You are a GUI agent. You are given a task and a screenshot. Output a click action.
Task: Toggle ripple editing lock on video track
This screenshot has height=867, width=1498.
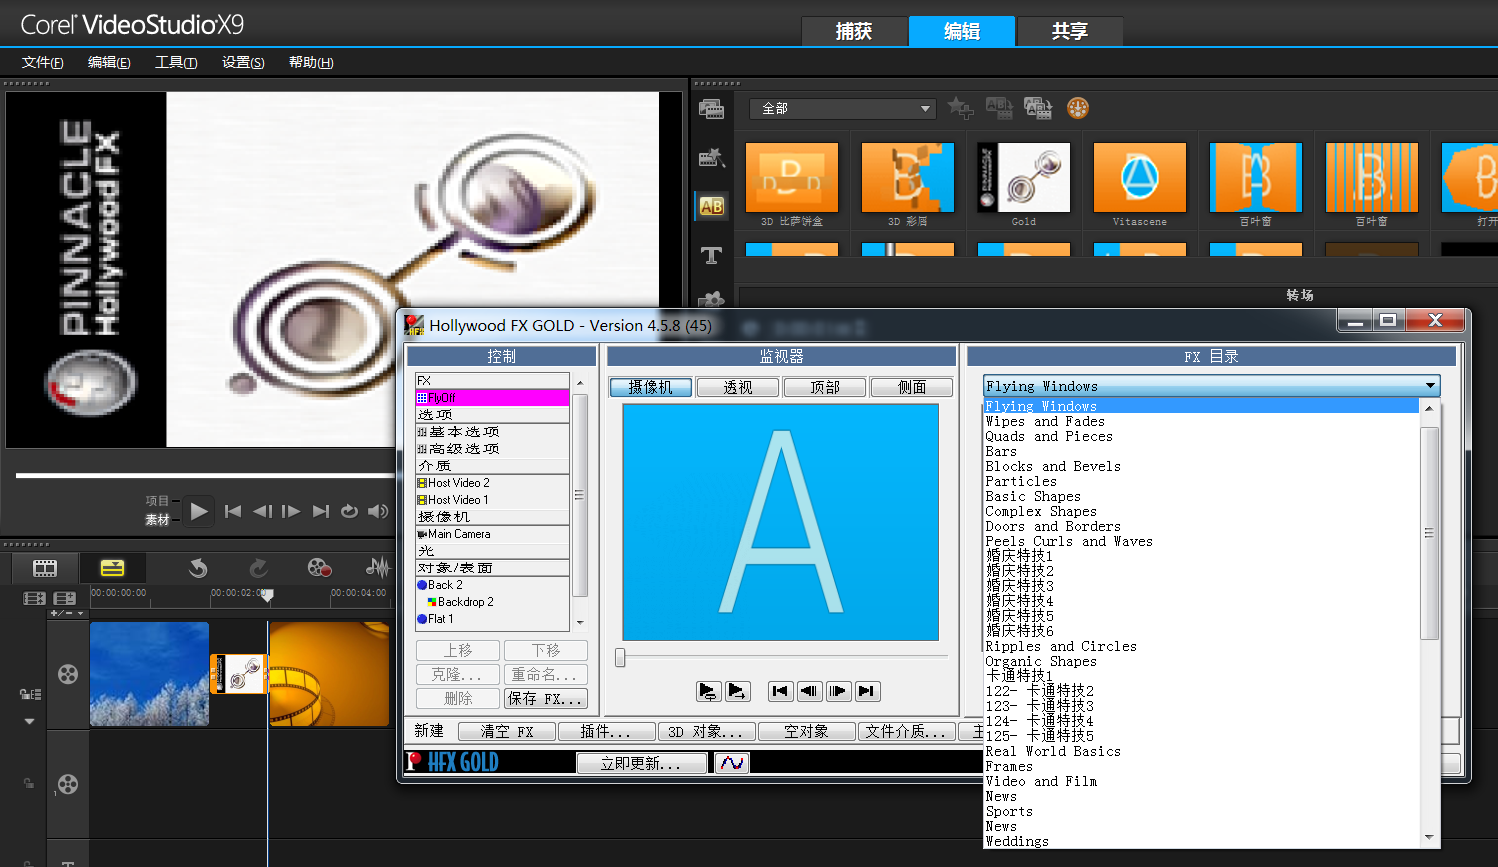pos(31,694)
